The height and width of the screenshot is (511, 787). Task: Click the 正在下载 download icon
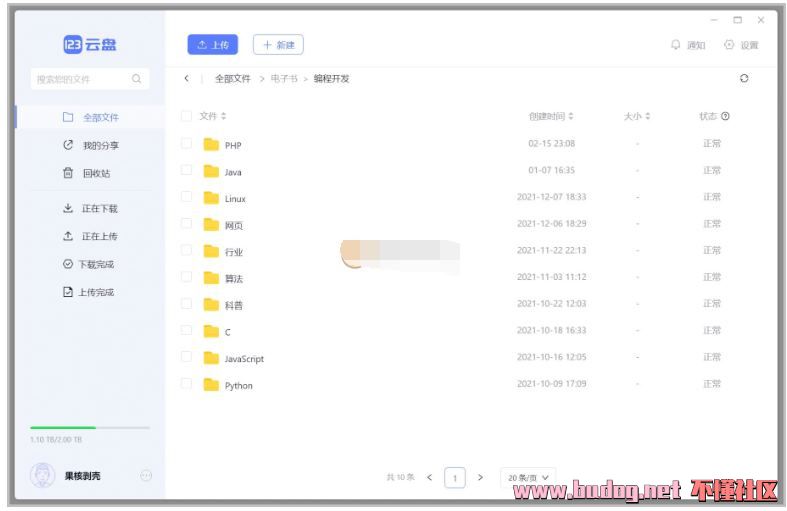point(68,208)
